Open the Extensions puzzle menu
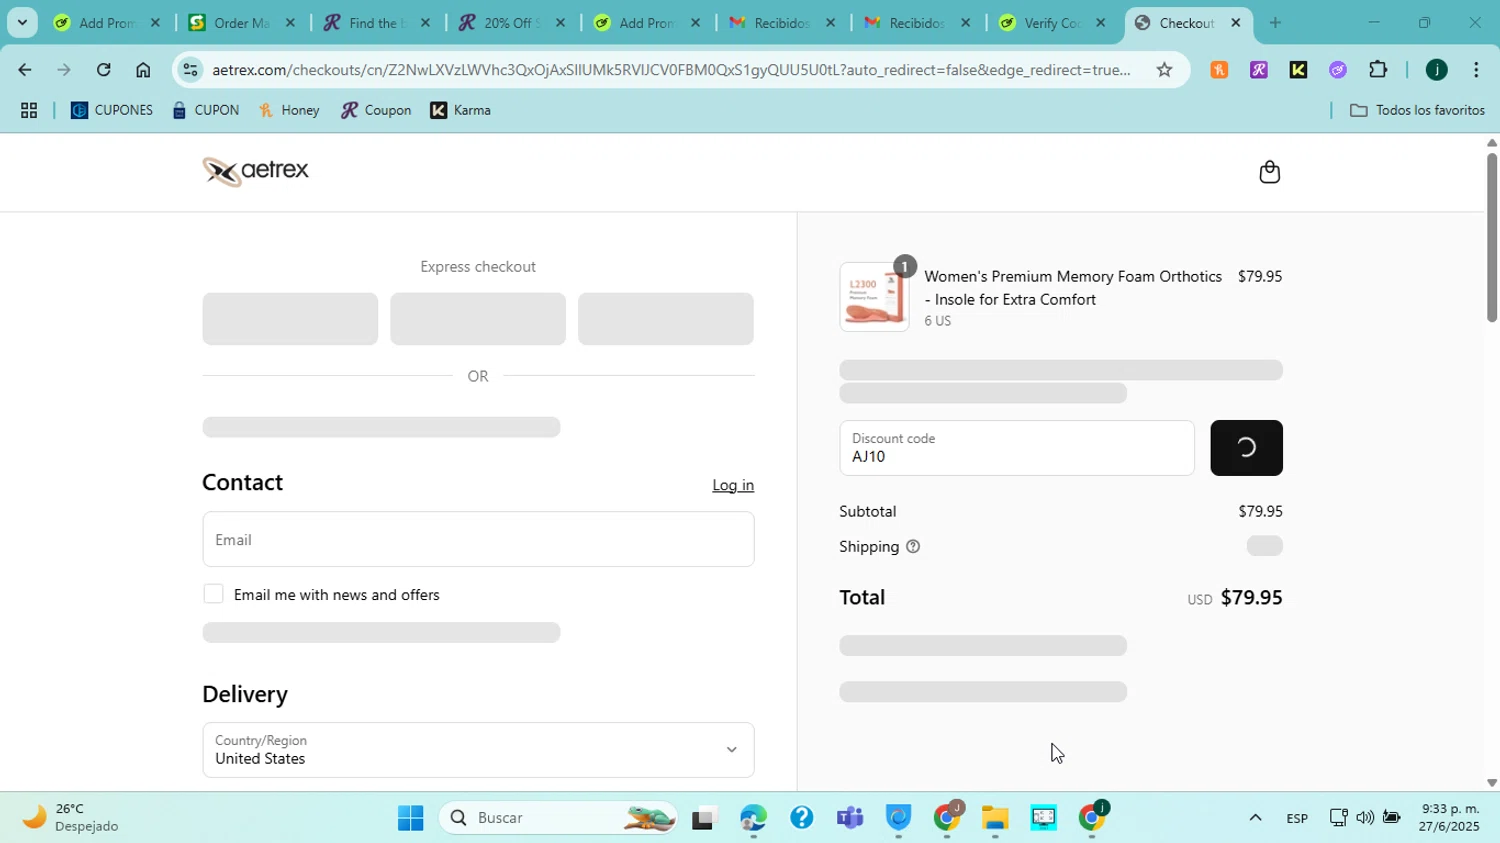This screenshot has width=1500, height=843. pos(1378,69)
